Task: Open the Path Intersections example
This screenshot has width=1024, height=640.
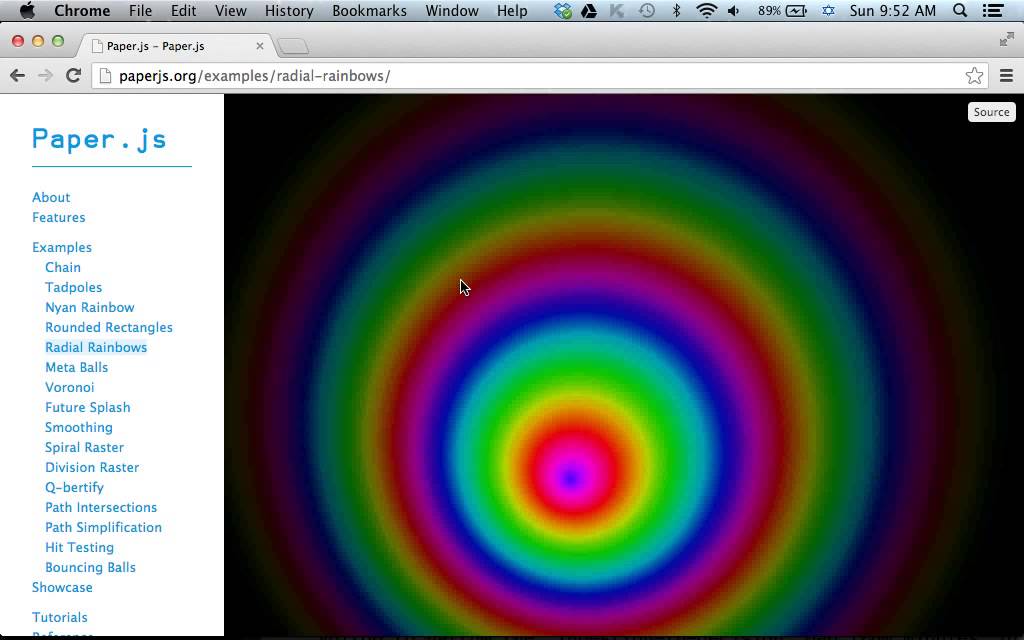Action: (x=101, y=507)
